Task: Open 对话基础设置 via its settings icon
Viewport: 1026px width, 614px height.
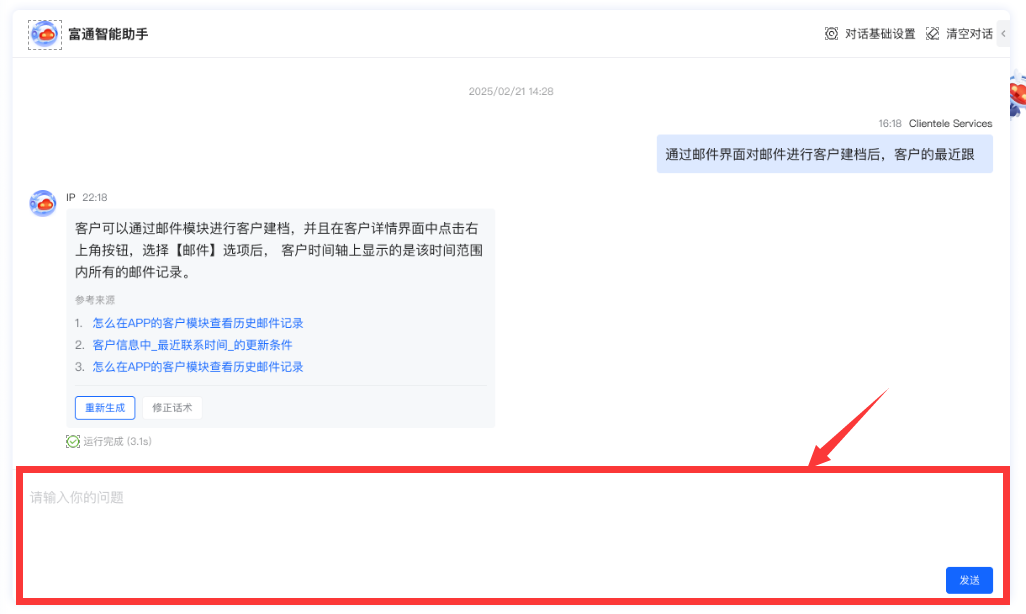Action: [831, 34]
